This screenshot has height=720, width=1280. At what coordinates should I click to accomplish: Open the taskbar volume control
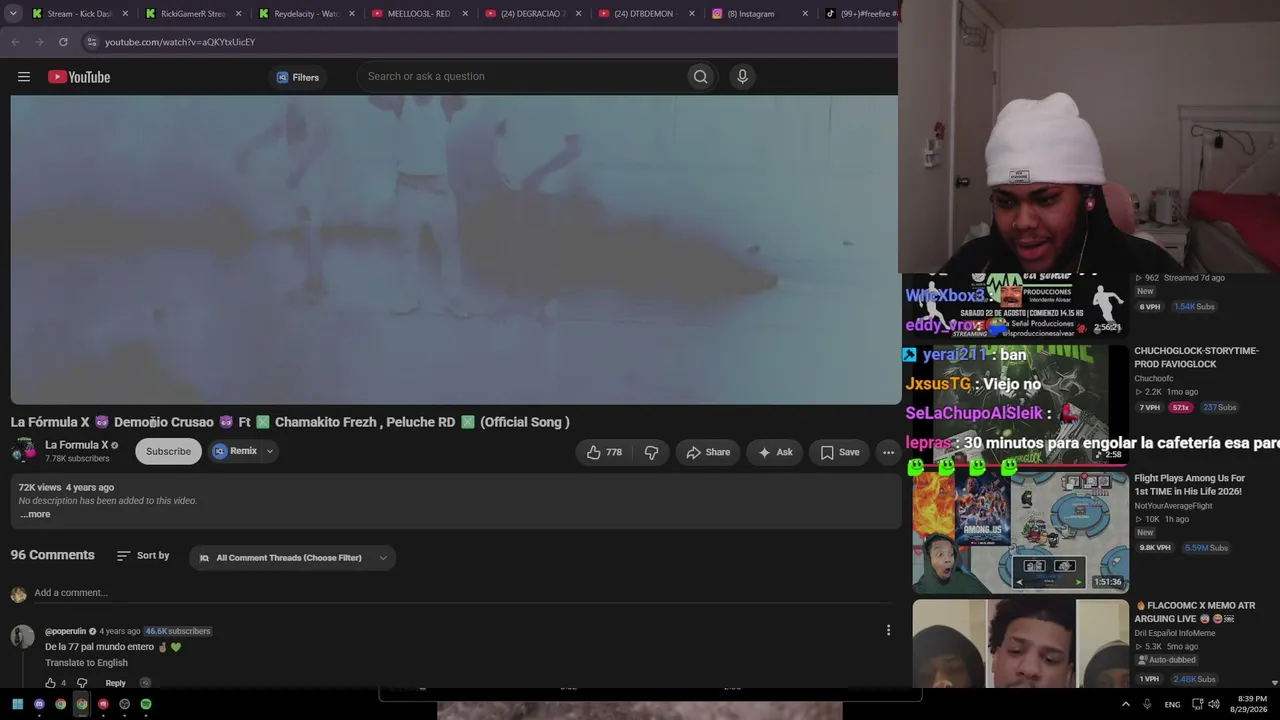pos(1214,704)
